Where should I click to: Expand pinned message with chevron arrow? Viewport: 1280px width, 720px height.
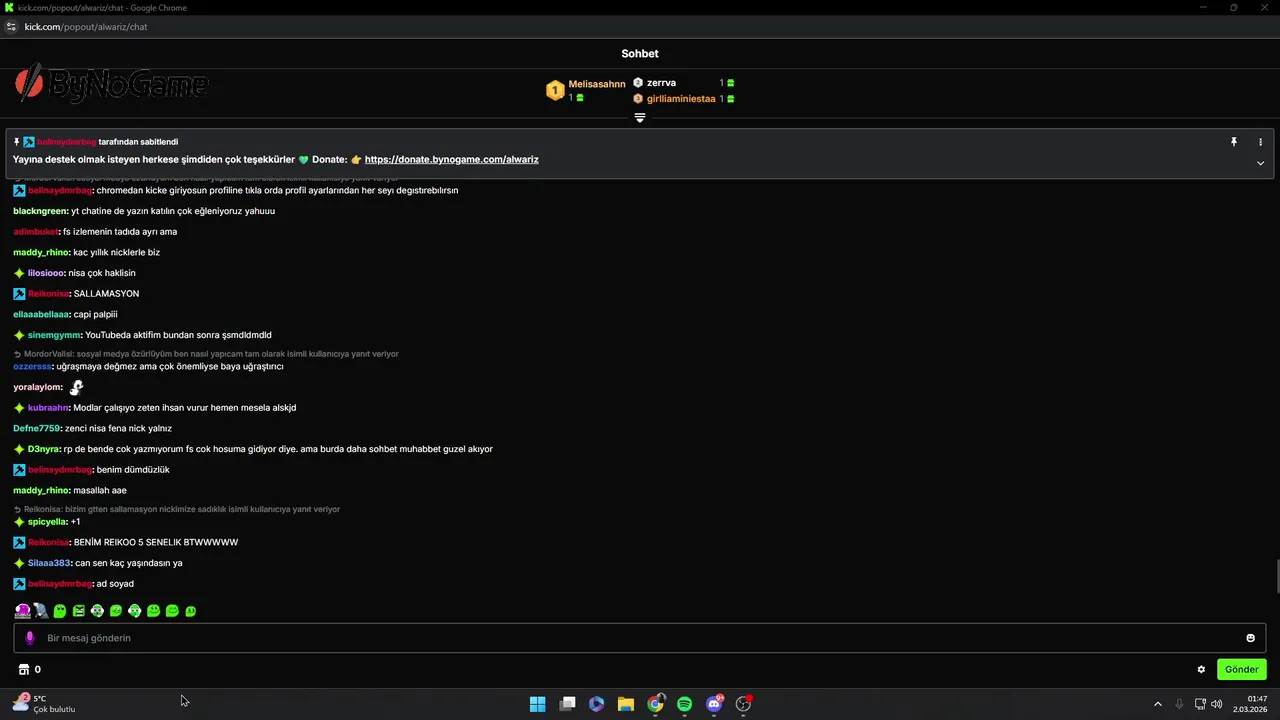(1260, 163)
